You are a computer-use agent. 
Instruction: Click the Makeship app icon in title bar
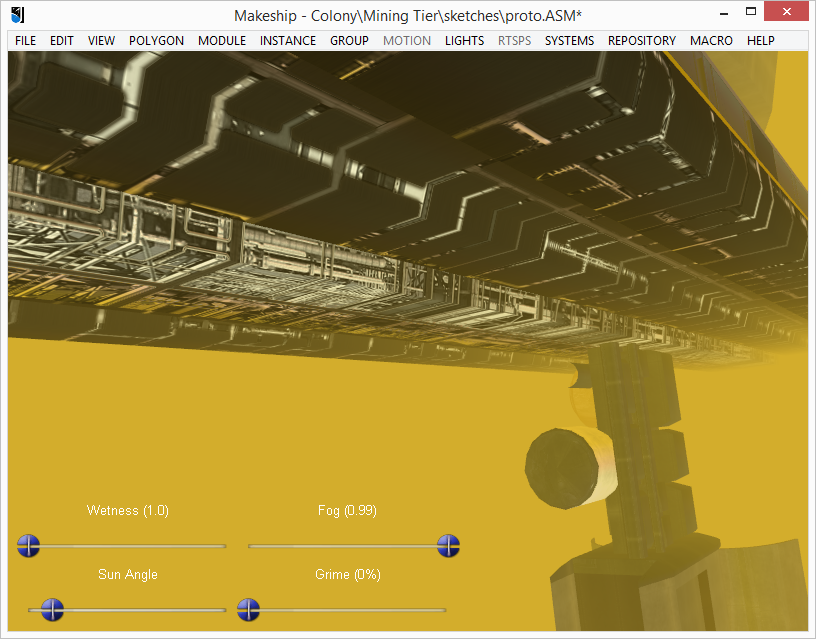pyautogui.click(x=17, y=15)
